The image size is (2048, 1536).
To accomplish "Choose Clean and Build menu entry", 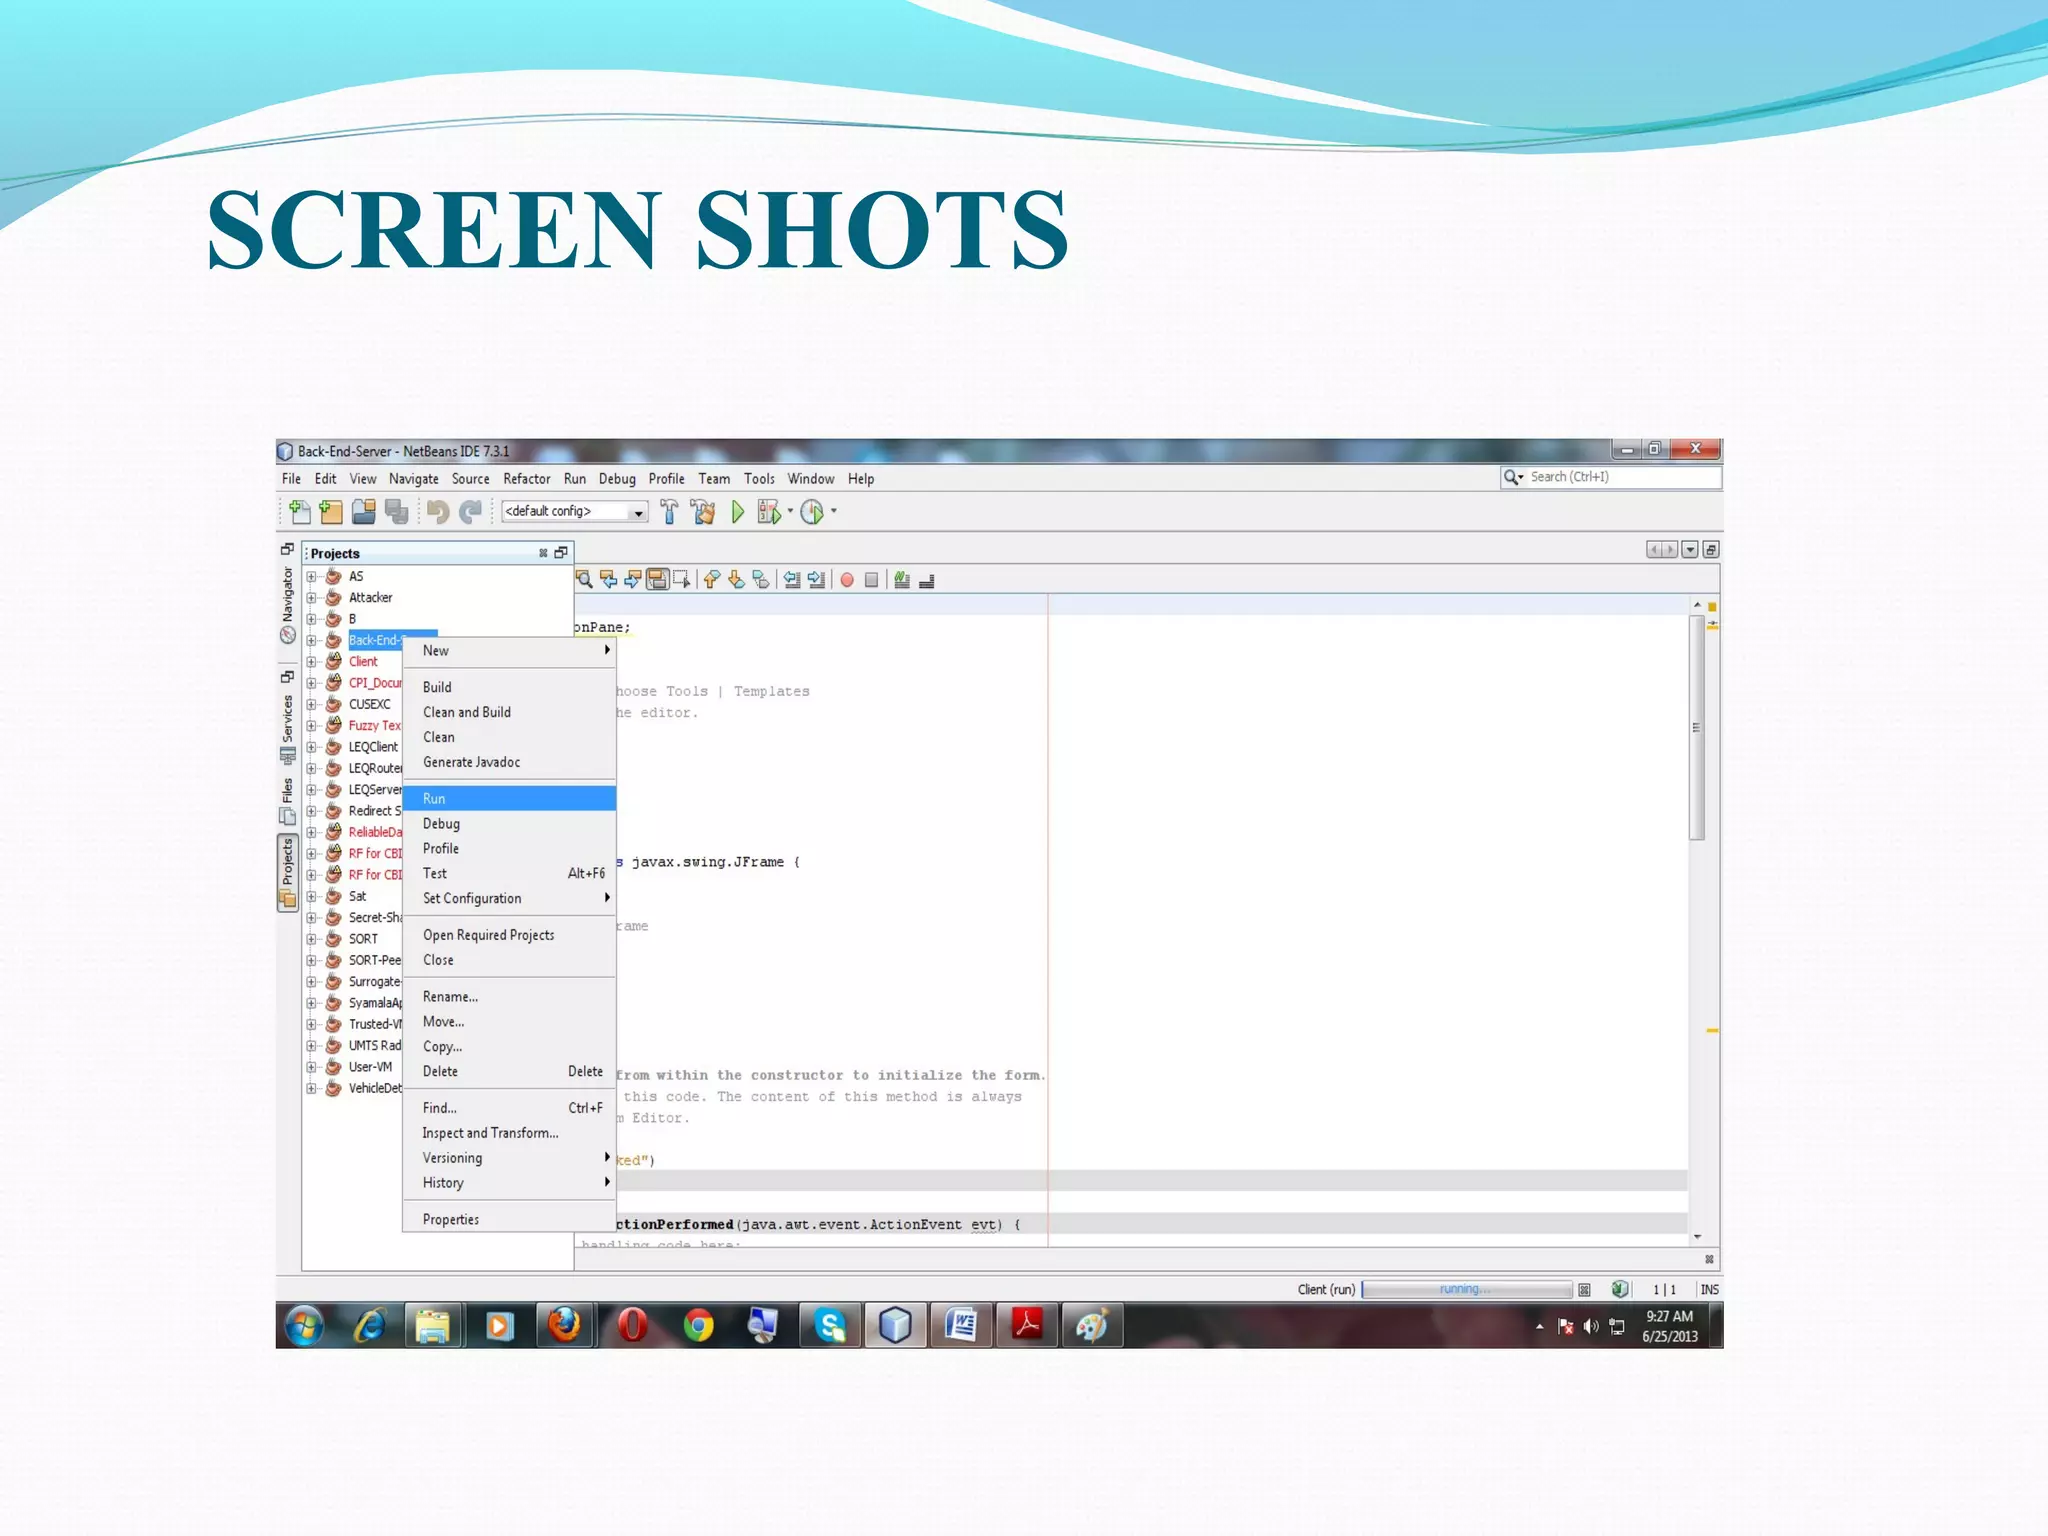I will pyautogui.click(x=509, y=712).
